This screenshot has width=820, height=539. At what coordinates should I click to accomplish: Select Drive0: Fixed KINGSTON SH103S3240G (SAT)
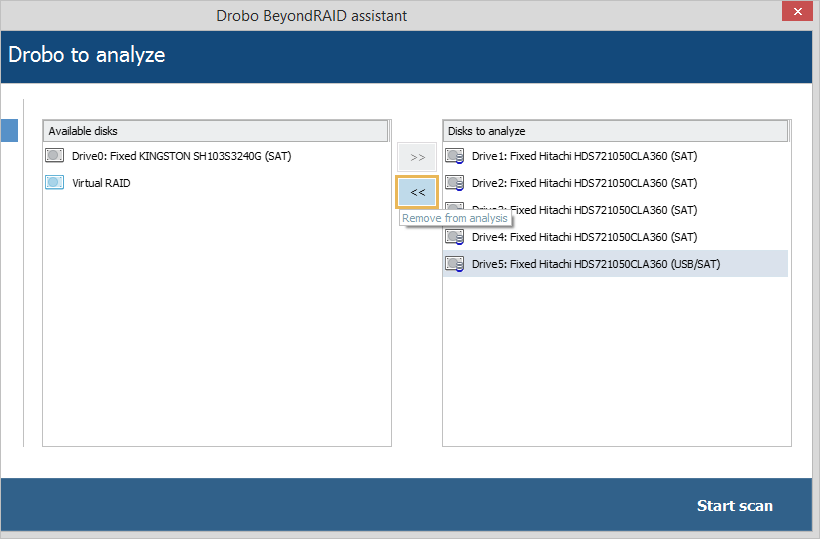click(x=217, y=156)
